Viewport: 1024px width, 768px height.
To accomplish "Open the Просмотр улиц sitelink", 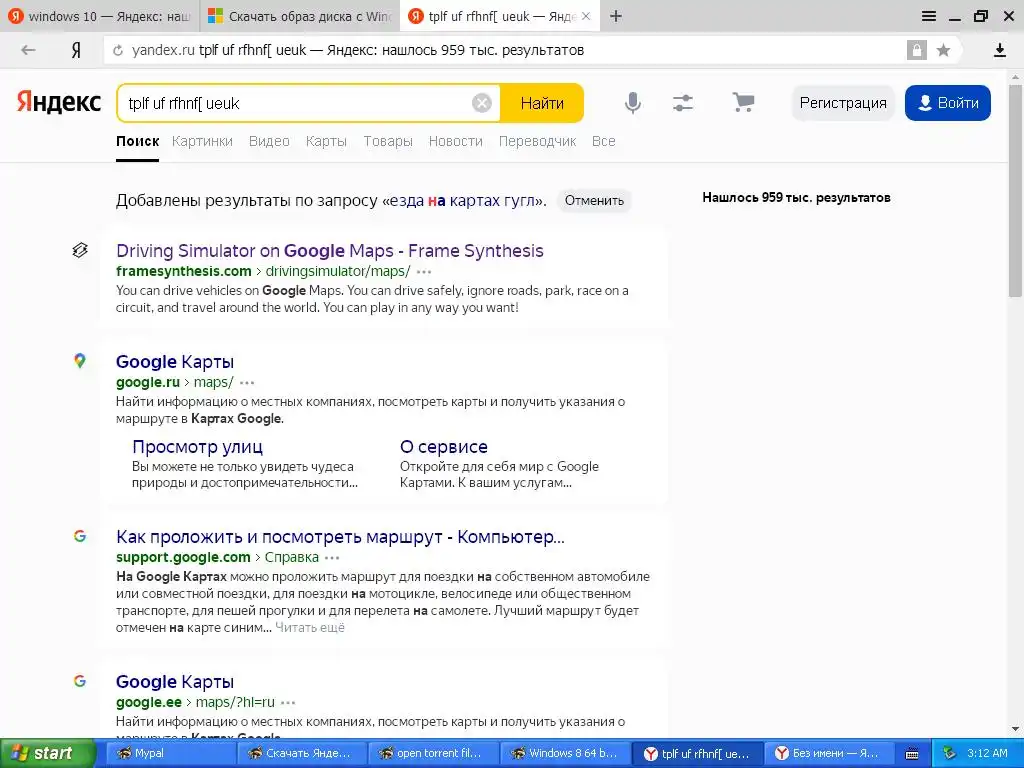I will 197,447.
